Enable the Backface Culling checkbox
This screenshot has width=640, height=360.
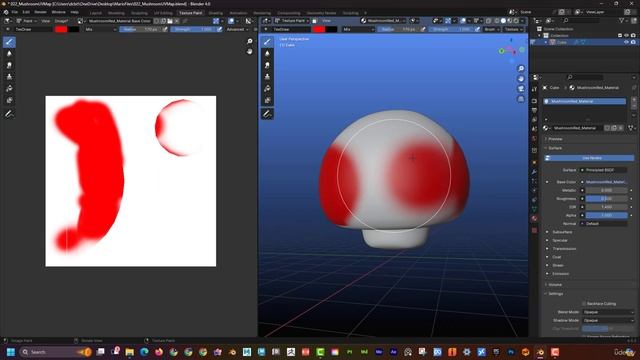pos(584,304)
